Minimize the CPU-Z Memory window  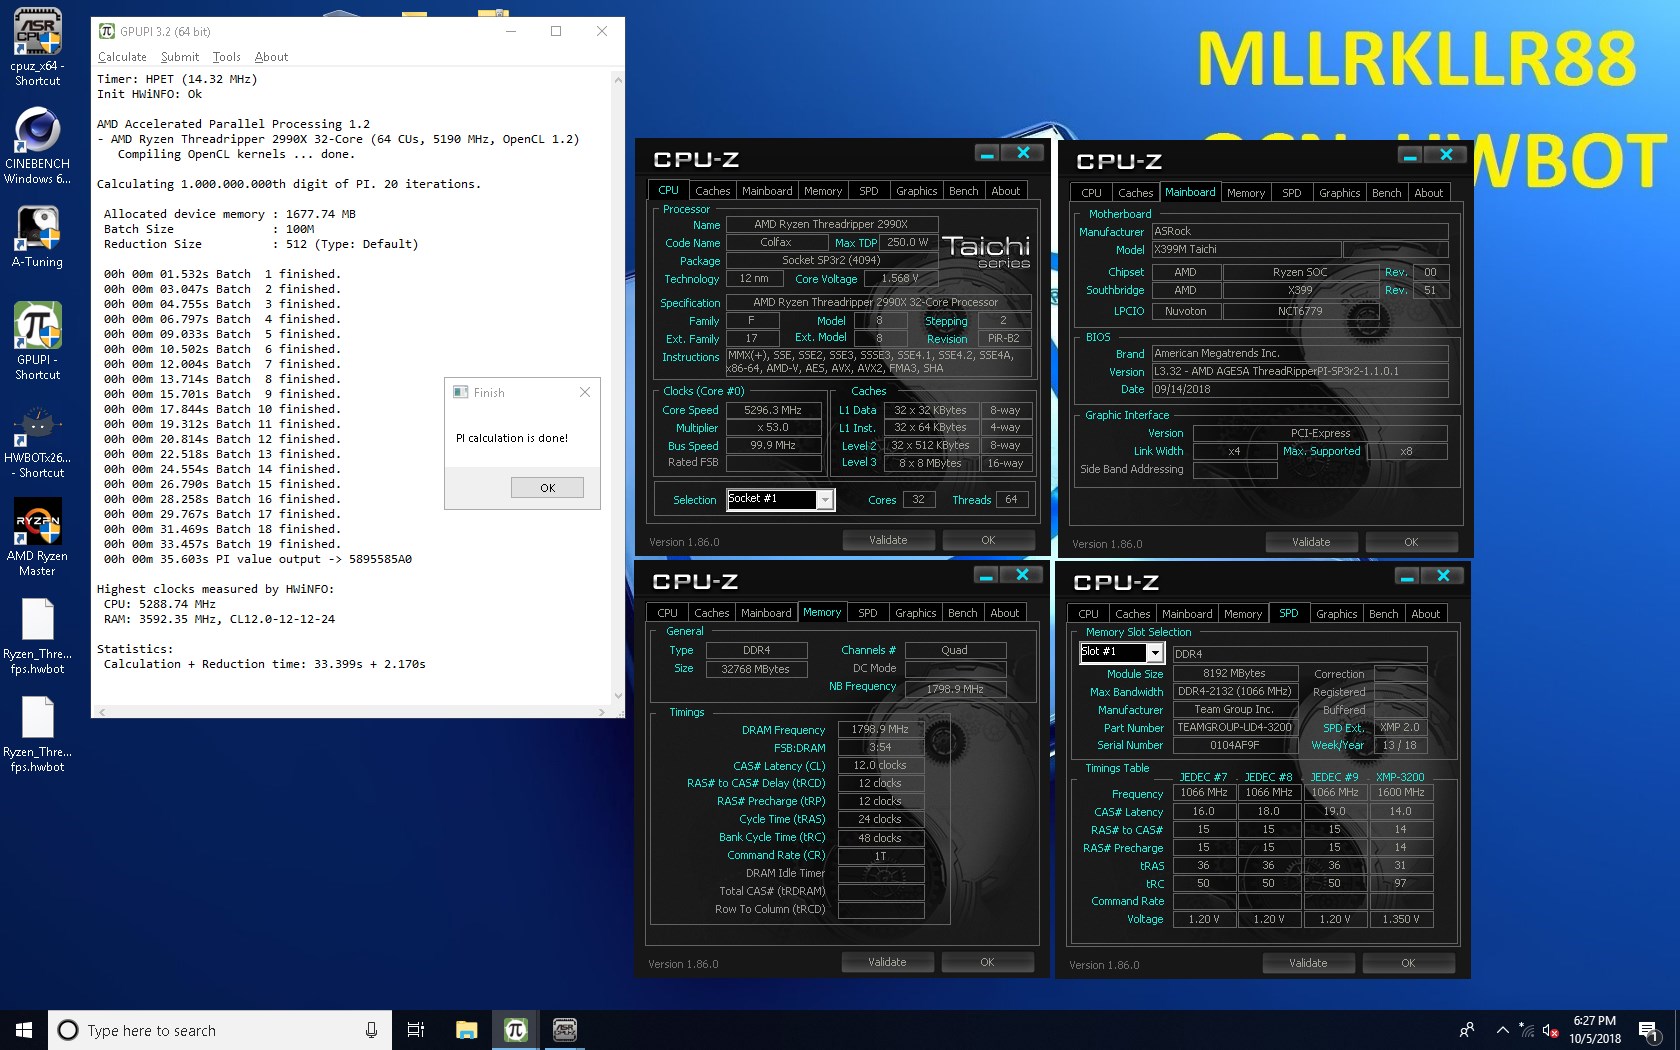pyautogui.click(x=987, y=575)
